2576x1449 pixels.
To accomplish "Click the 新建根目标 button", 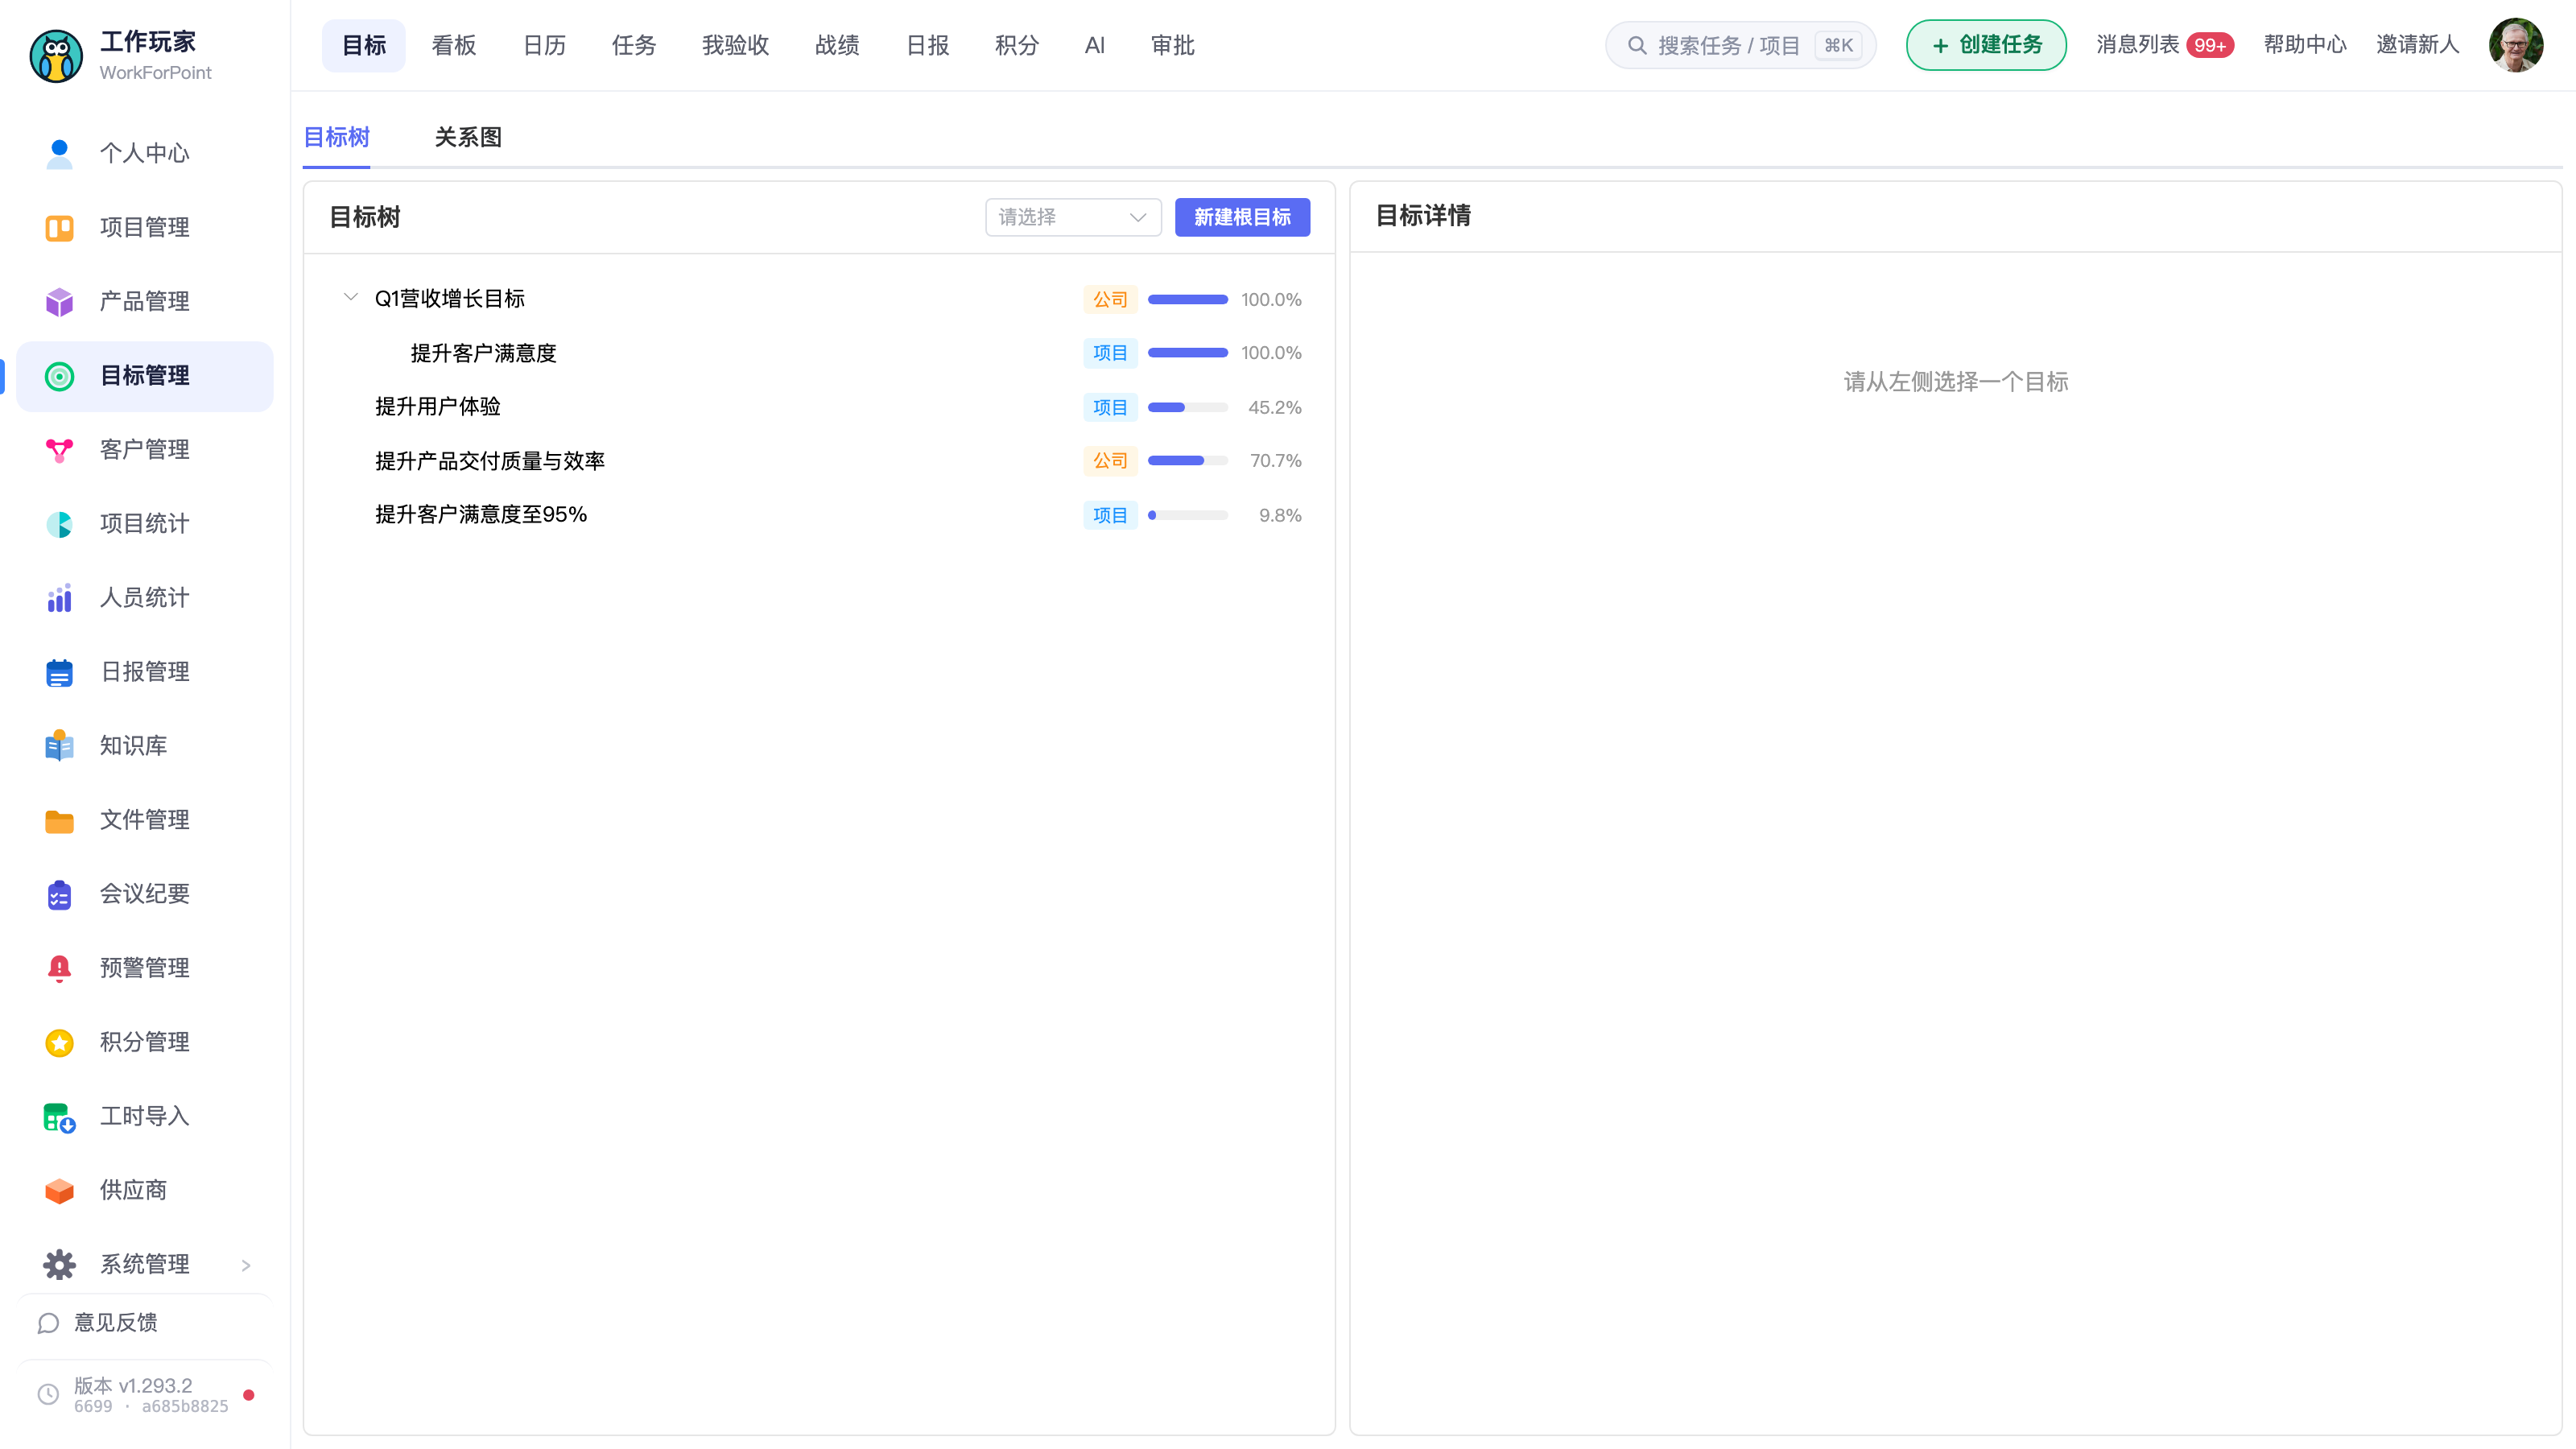I will click(1242, 217).
